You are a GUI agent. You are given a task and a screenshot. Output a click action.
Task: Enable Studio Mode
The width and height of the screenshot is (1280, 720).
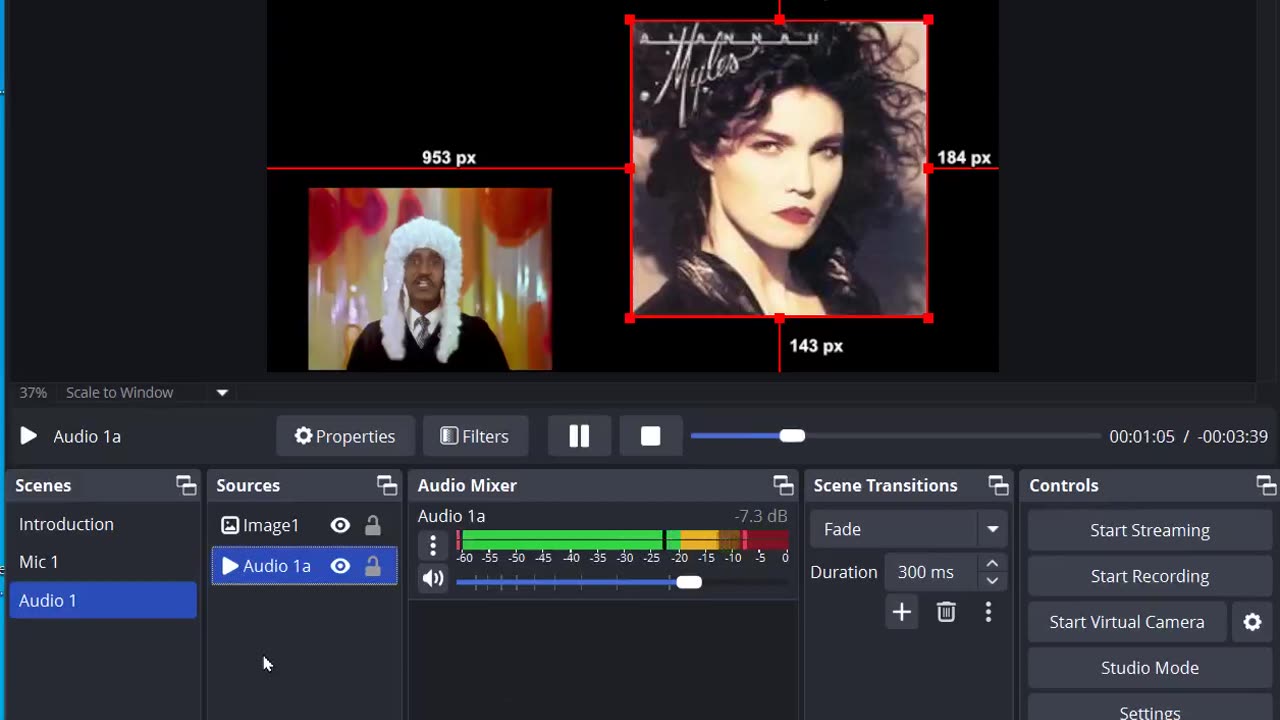coord(1150,668)
